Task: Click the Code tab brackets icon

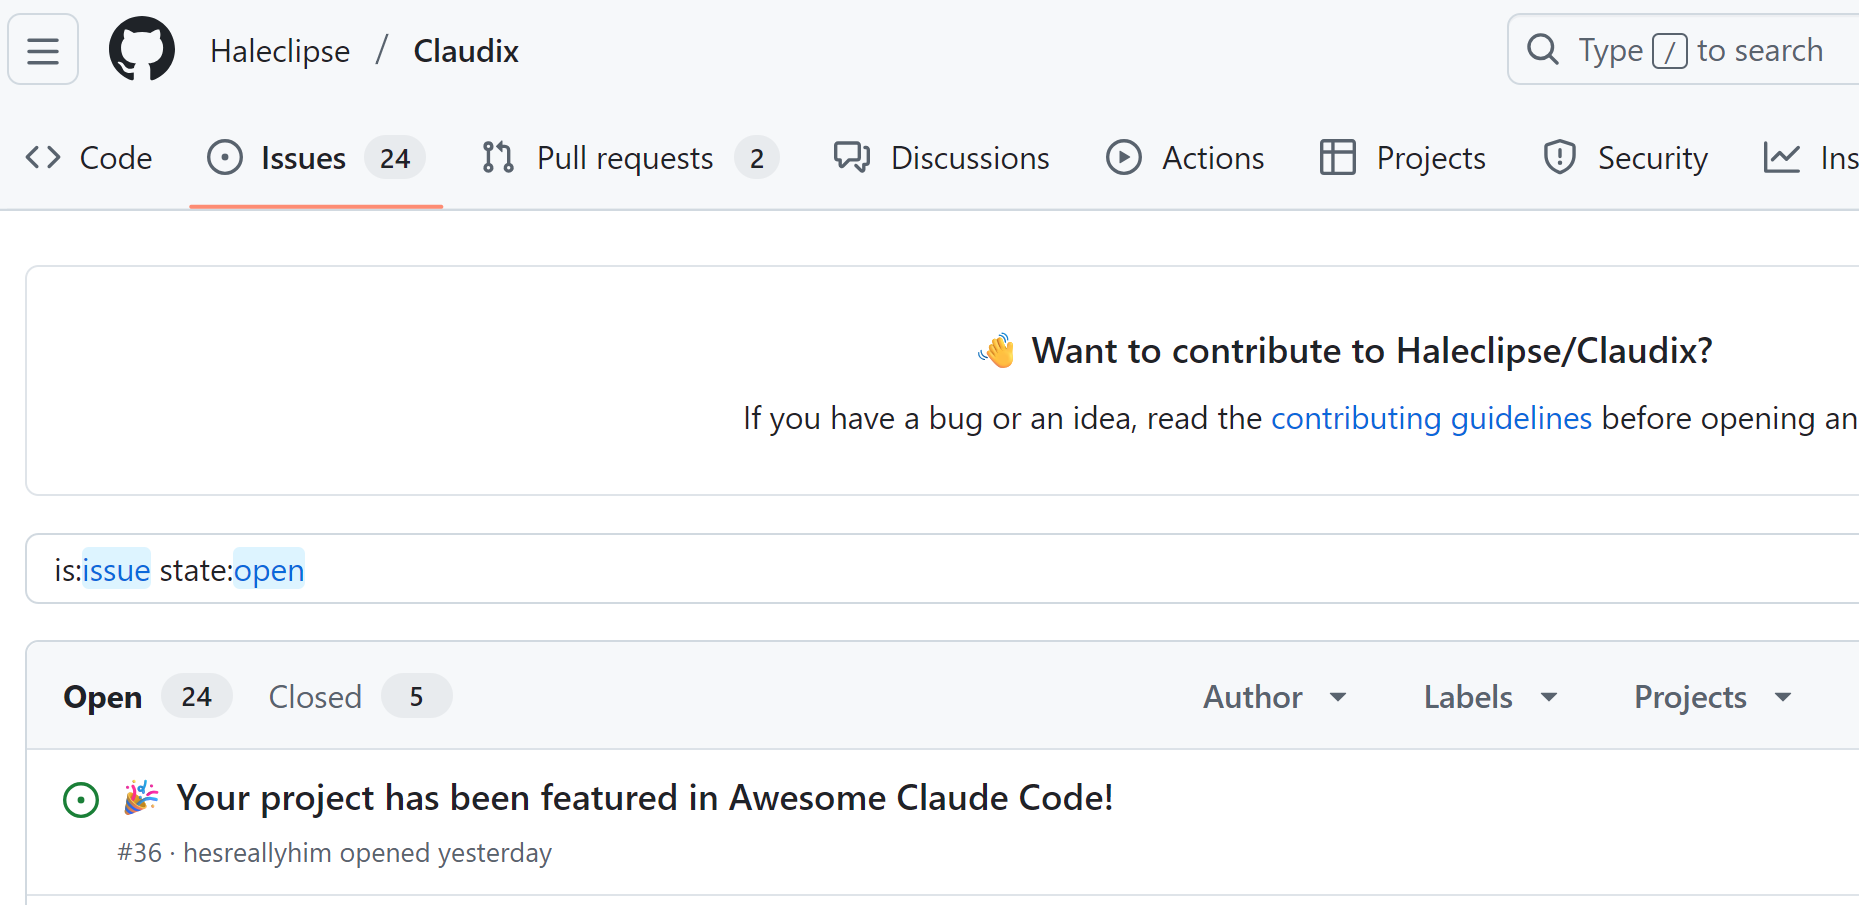Action: pos(43,157)
